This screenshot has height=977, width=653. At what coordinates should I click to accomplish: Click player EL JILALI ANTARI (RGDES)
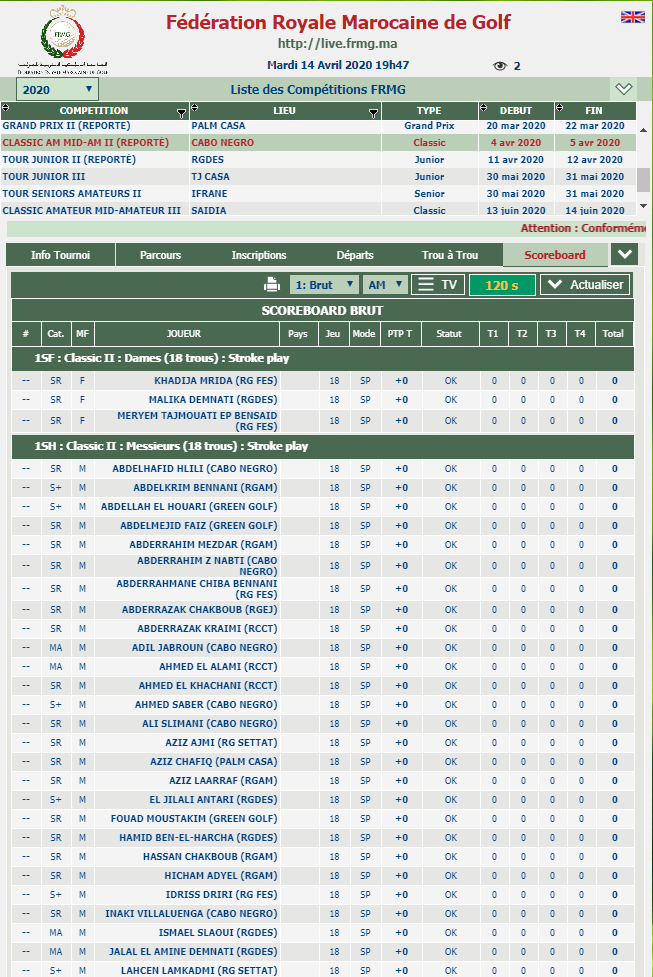(x=213, y=799)
